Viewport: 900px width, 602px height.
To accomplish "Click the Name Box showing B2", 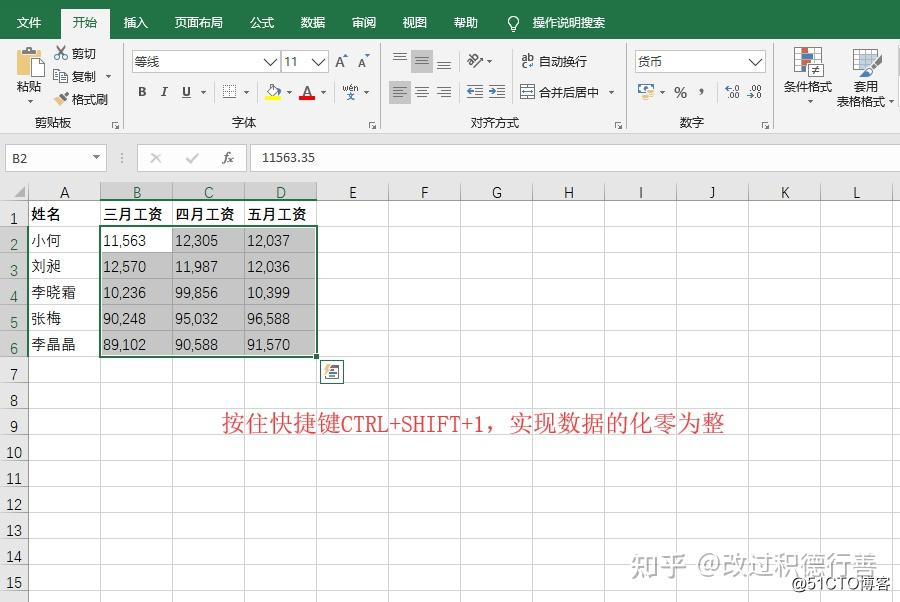I will (45, 157).
